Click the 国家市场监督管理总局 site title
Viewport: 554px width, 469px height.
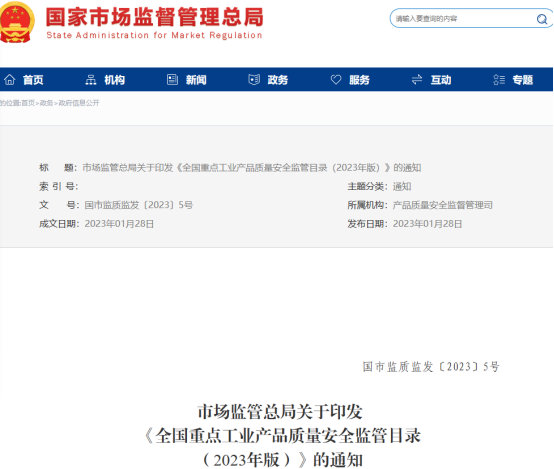click(x=154, y=17)
